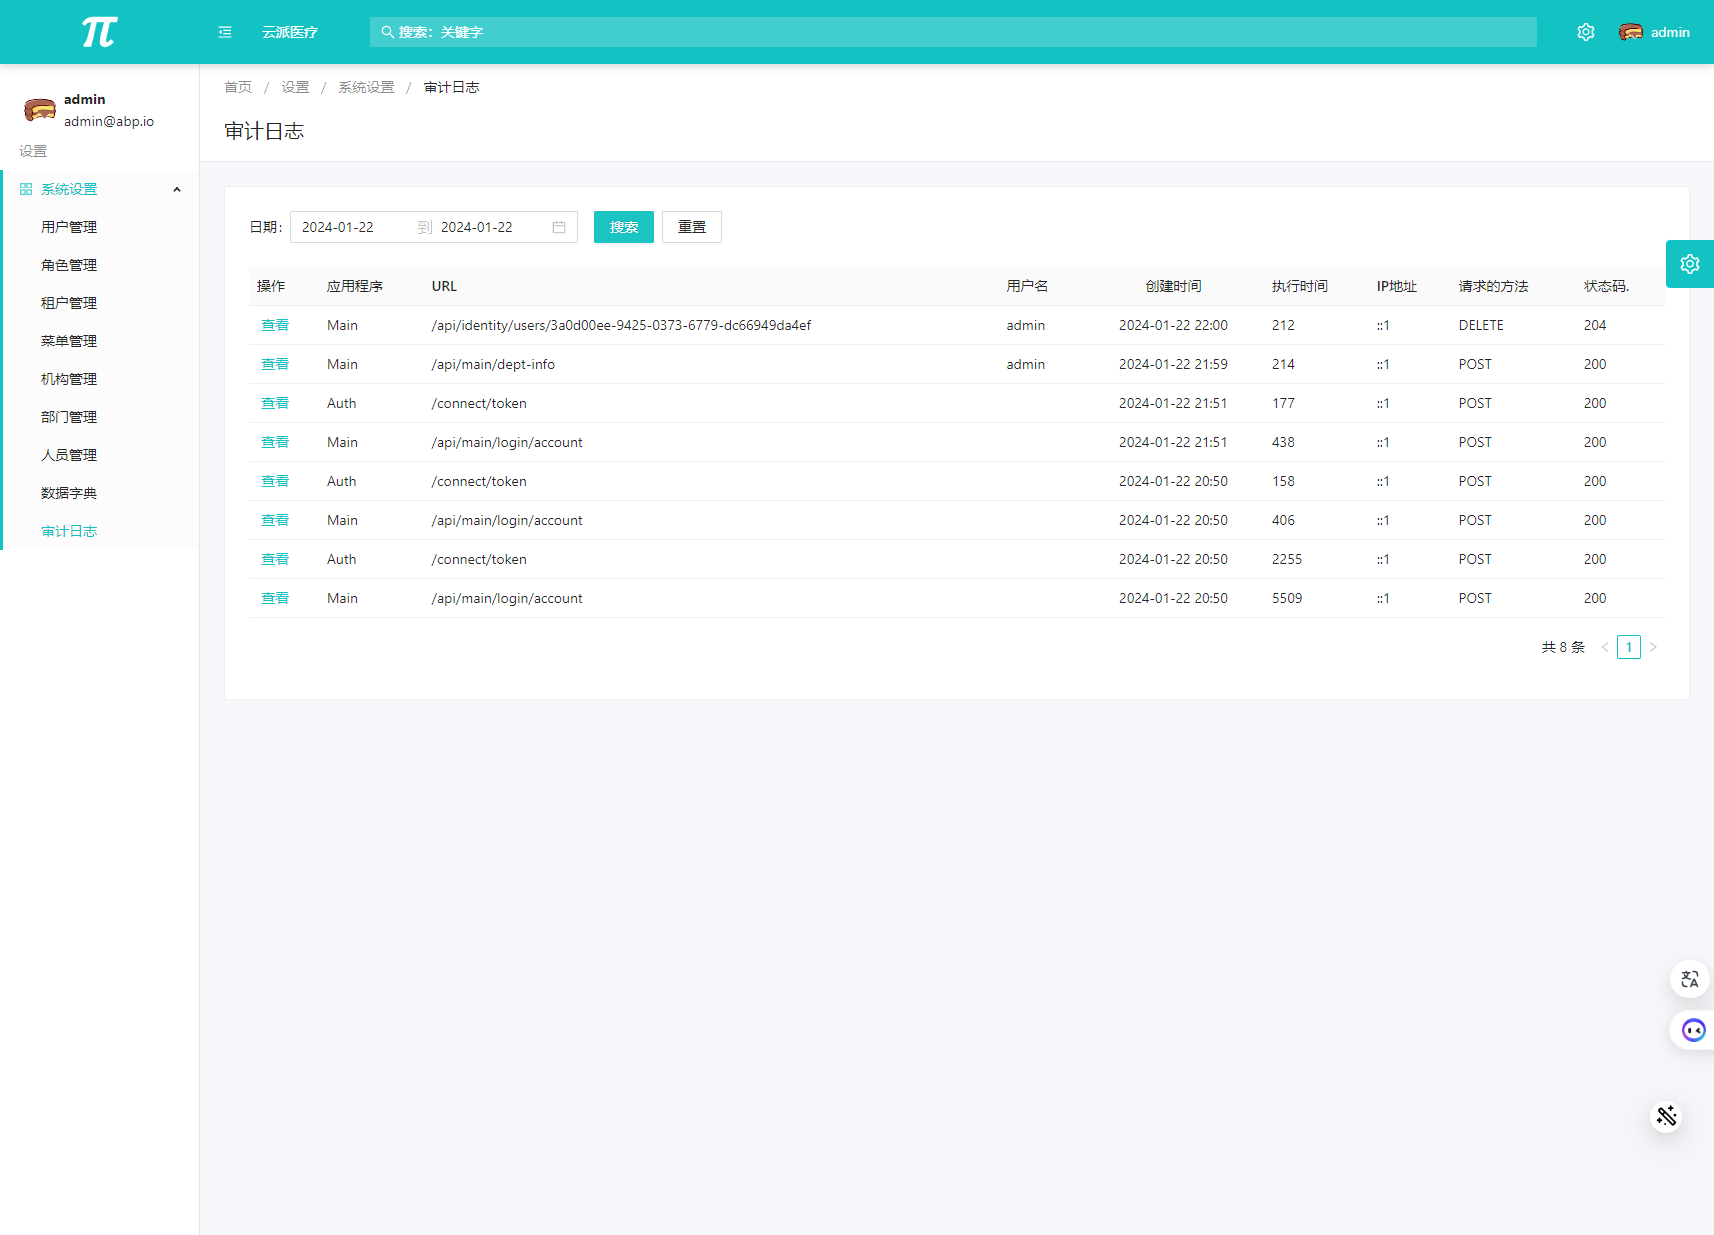Click the 搜索 button

click(x=623, y=227)
